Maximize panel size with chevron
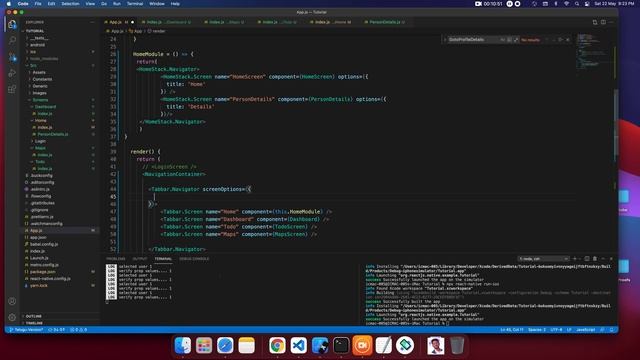The width and height of the screenshot is (640, 360). click(x=603, y=259)
